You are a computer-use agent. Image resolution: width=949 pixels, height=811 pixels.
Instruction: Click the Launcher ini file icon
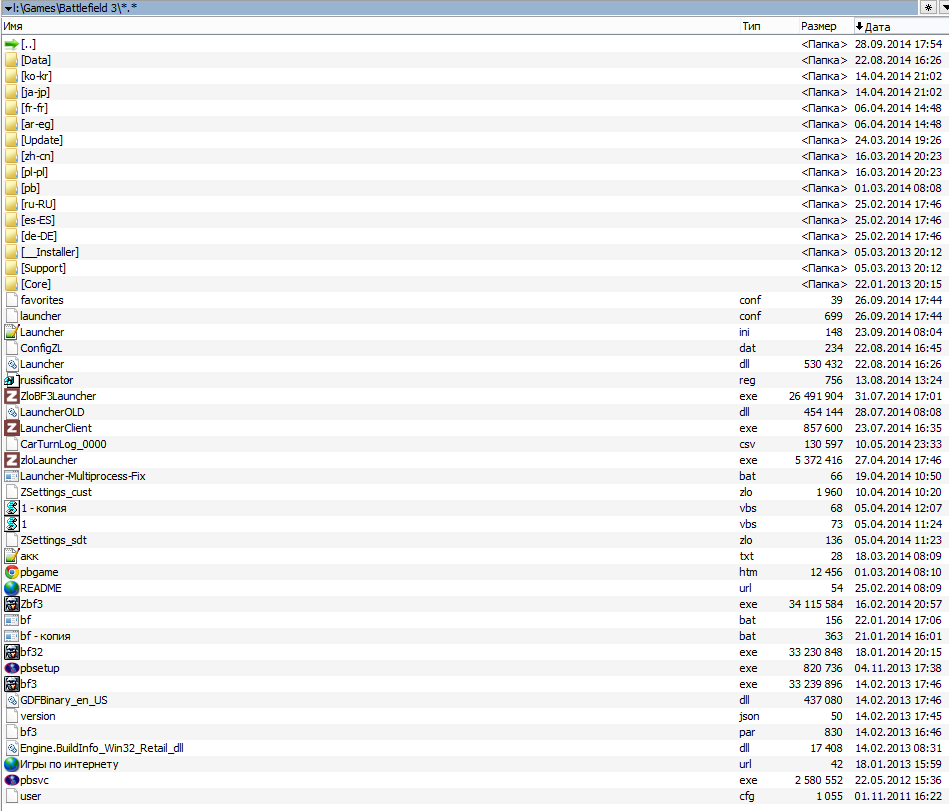[x=11, y=332]
